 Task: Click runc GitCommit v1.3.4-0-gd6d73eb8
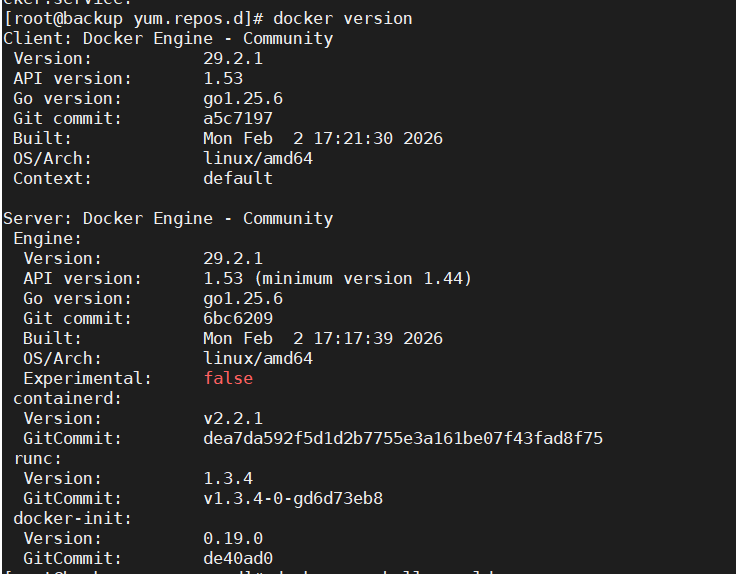coord(293,498)
